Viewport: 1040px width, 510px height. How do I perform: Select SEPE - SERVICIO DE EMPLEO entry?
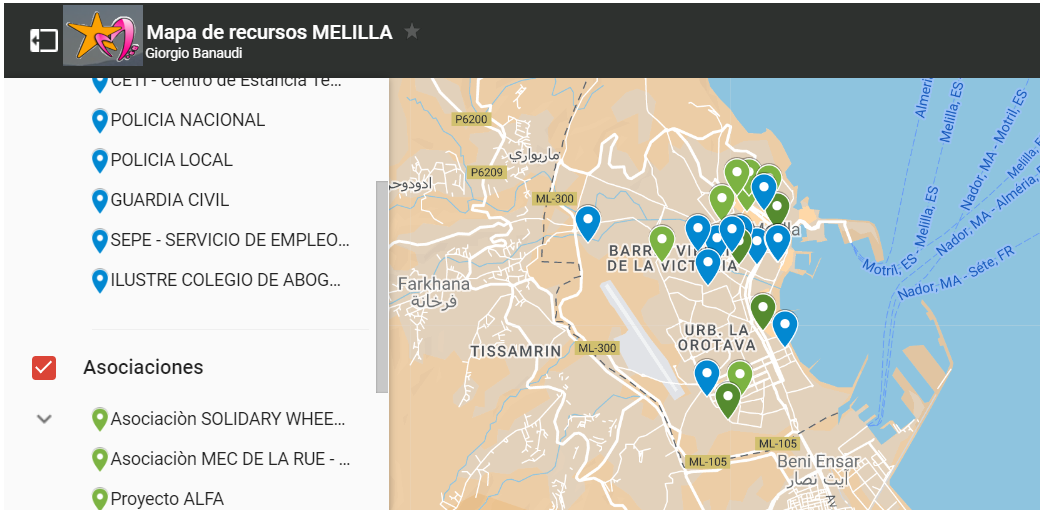tap(230, 240)
